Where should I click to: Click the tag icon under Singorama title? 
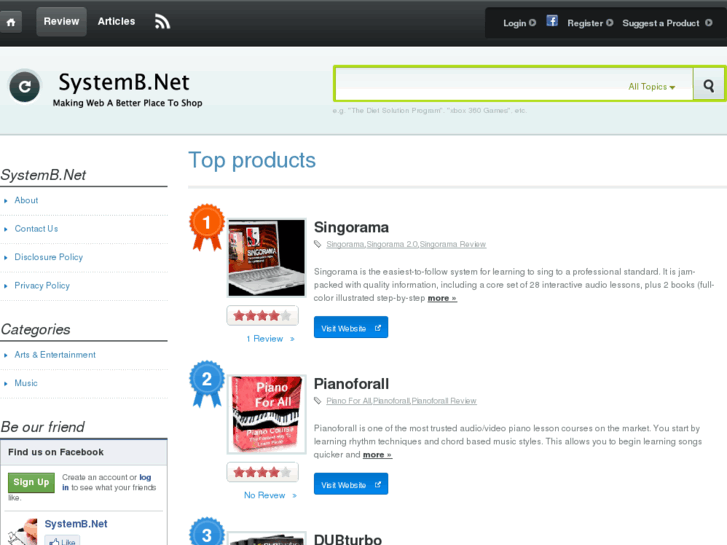click(x=318, y=244)
